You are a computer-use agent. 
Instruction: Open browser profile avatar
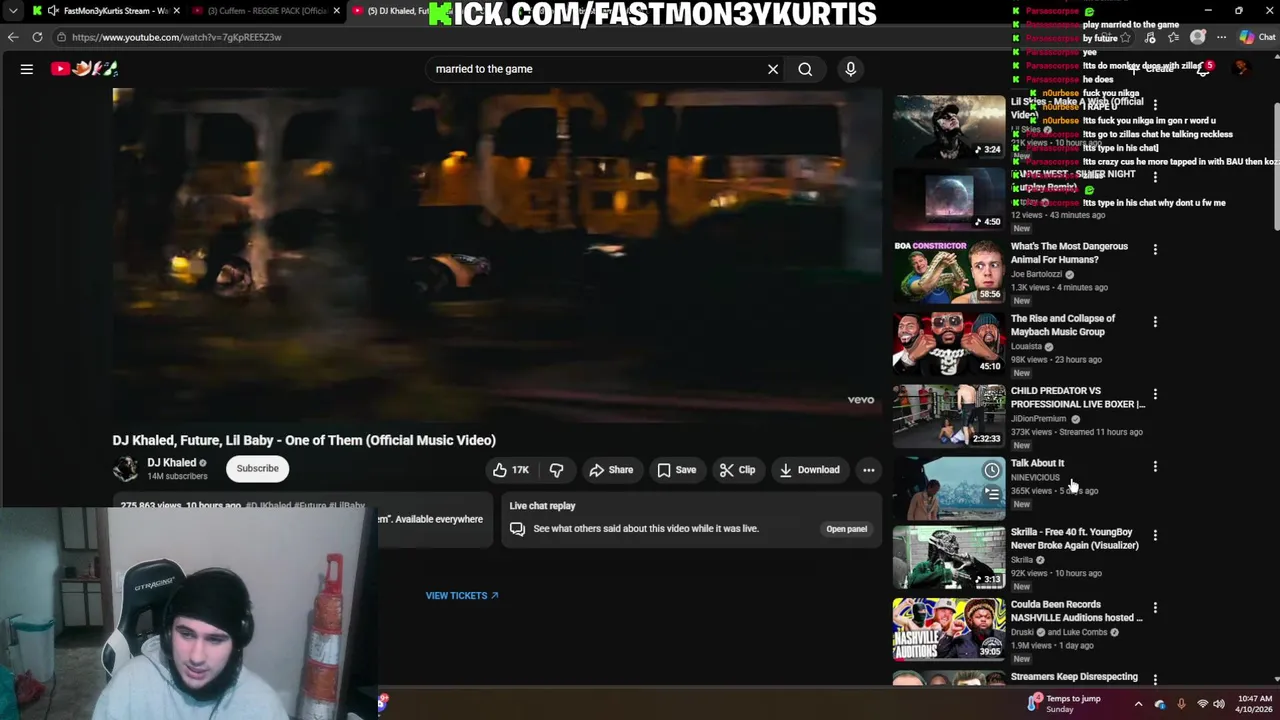[x=1198, y=37]
